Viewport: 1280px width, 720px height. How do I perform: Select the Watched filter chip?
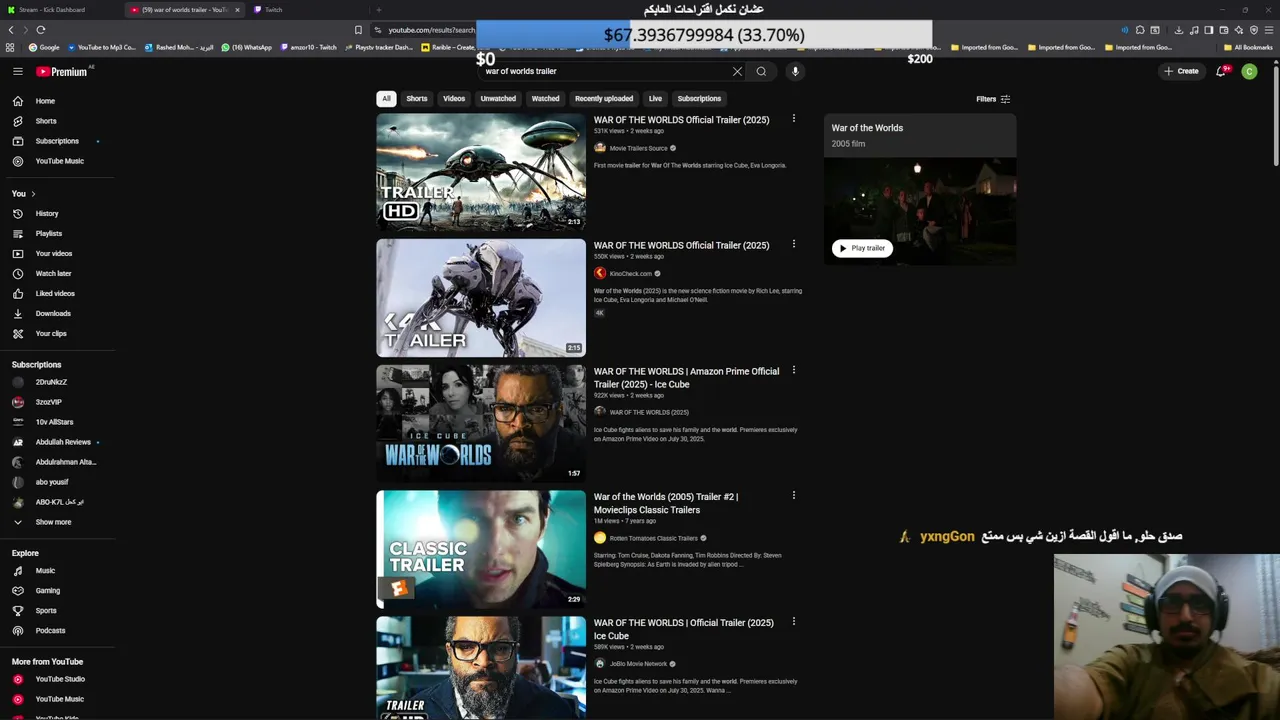pos(545,98)
